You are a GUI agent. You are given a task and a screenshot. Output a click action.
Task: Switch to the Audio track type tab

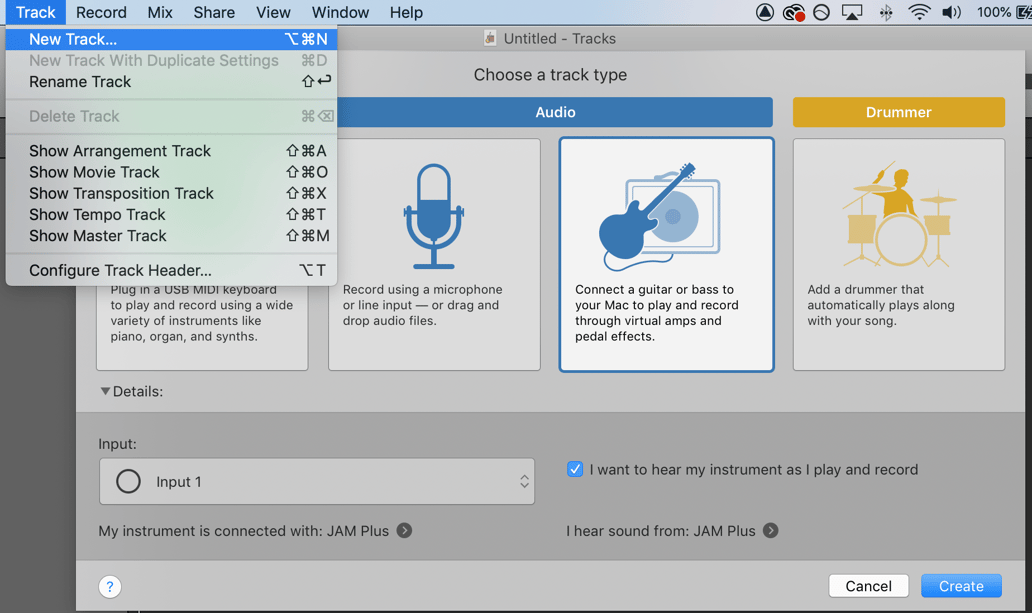pos(556,111)
